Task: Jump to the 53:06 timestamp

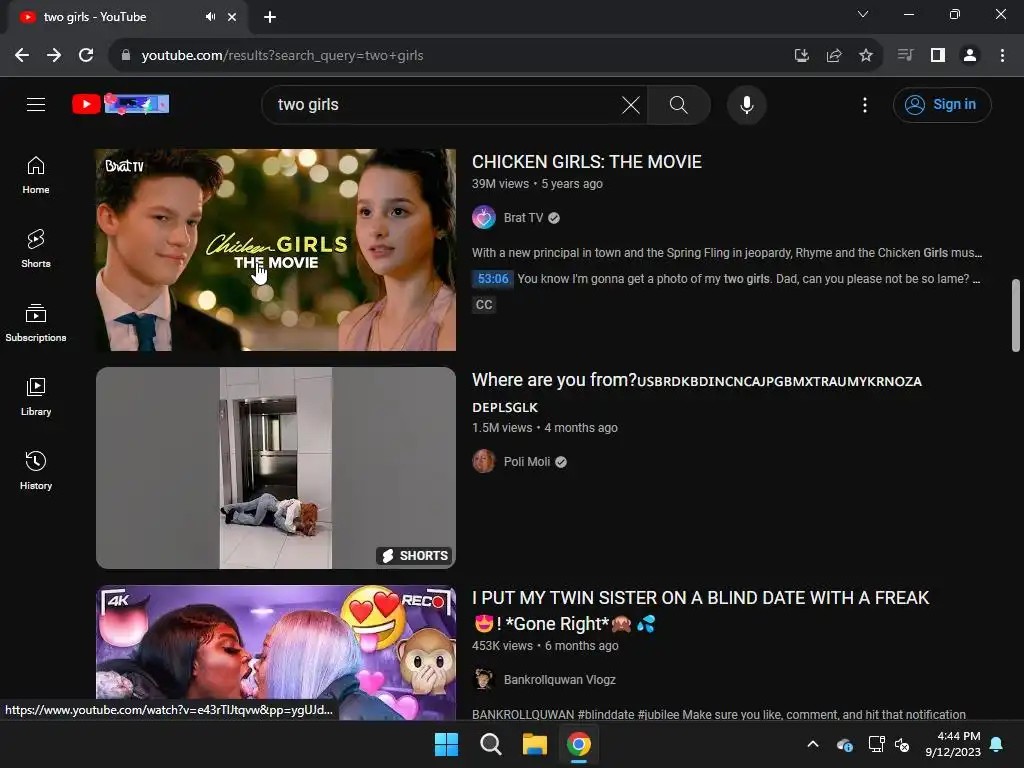Action: coord(492,279)
